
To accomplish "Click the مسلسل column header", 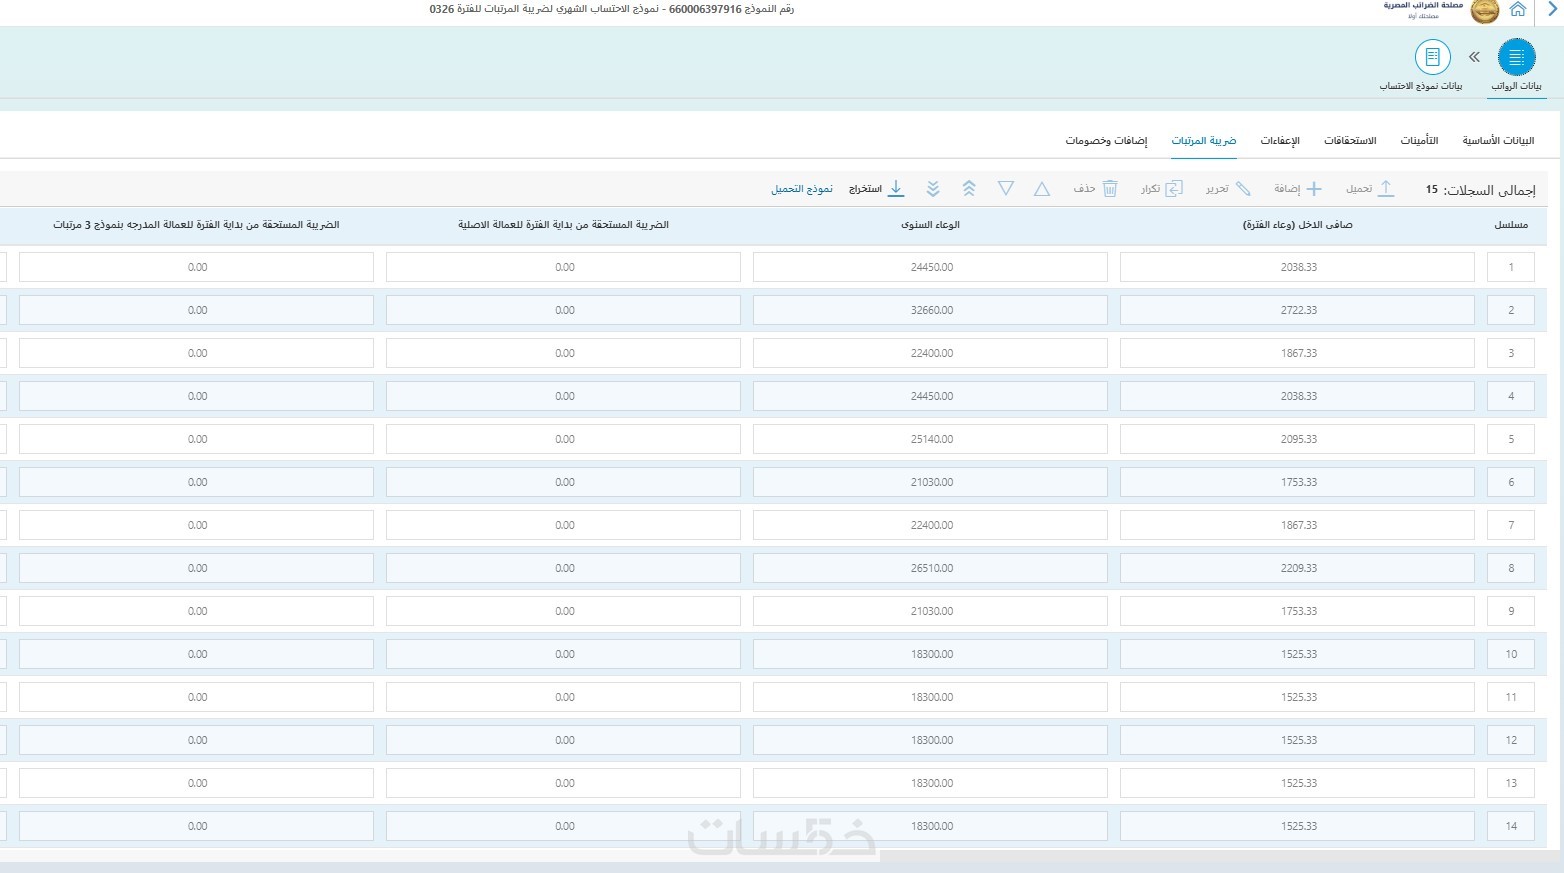I will tap(1511, 225).
